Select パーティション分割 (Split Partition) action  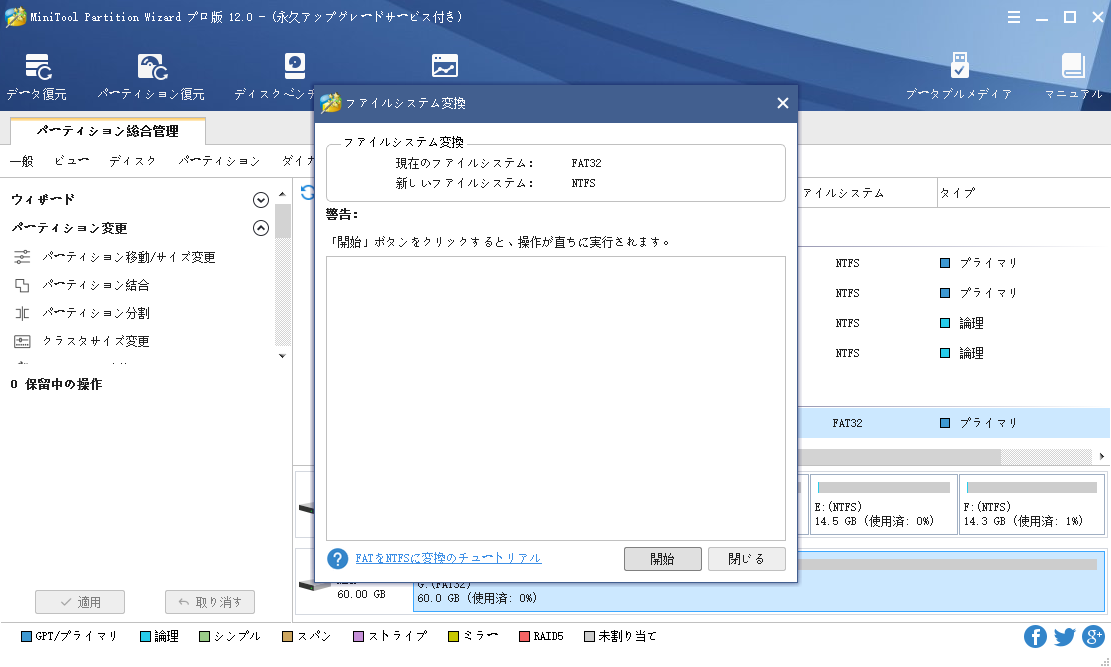coord(95,313)
